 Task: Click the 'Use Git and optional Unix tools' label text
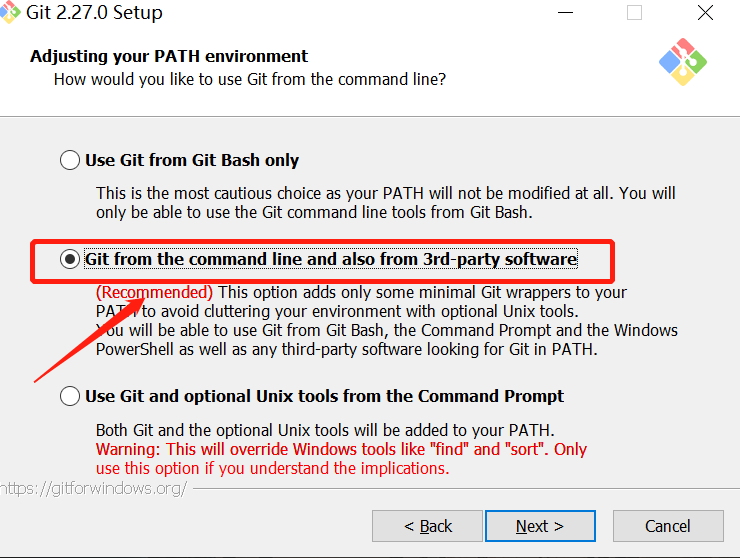point(324,396)
